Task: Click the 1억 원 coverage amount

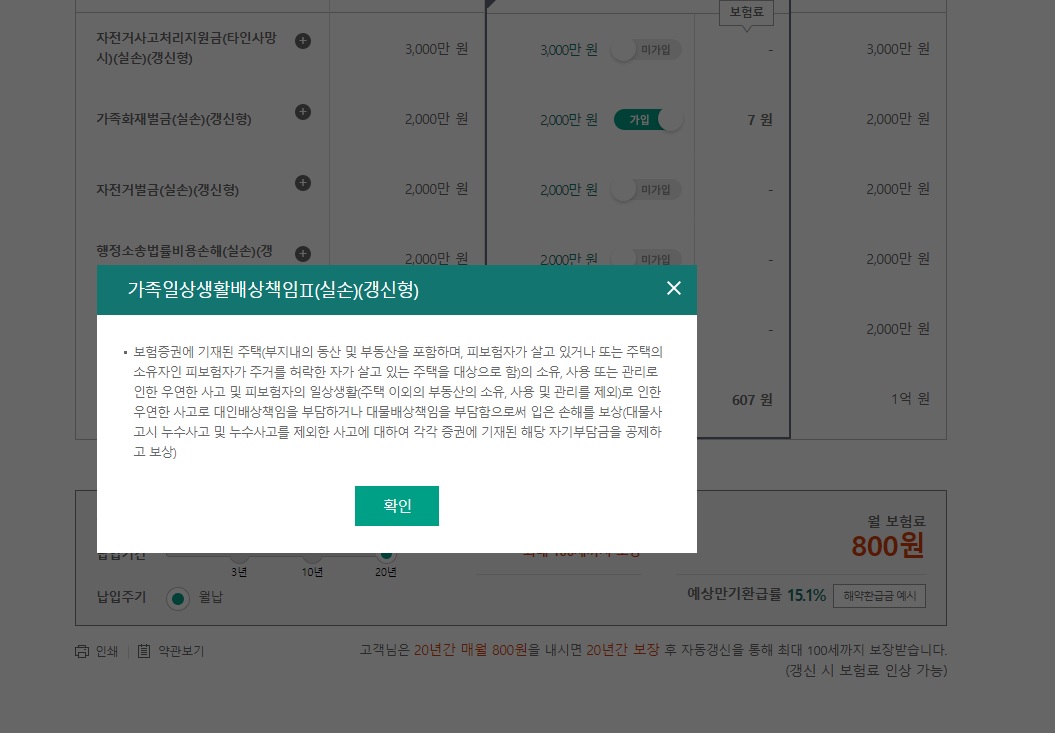Action: click(x=910, y=398)
